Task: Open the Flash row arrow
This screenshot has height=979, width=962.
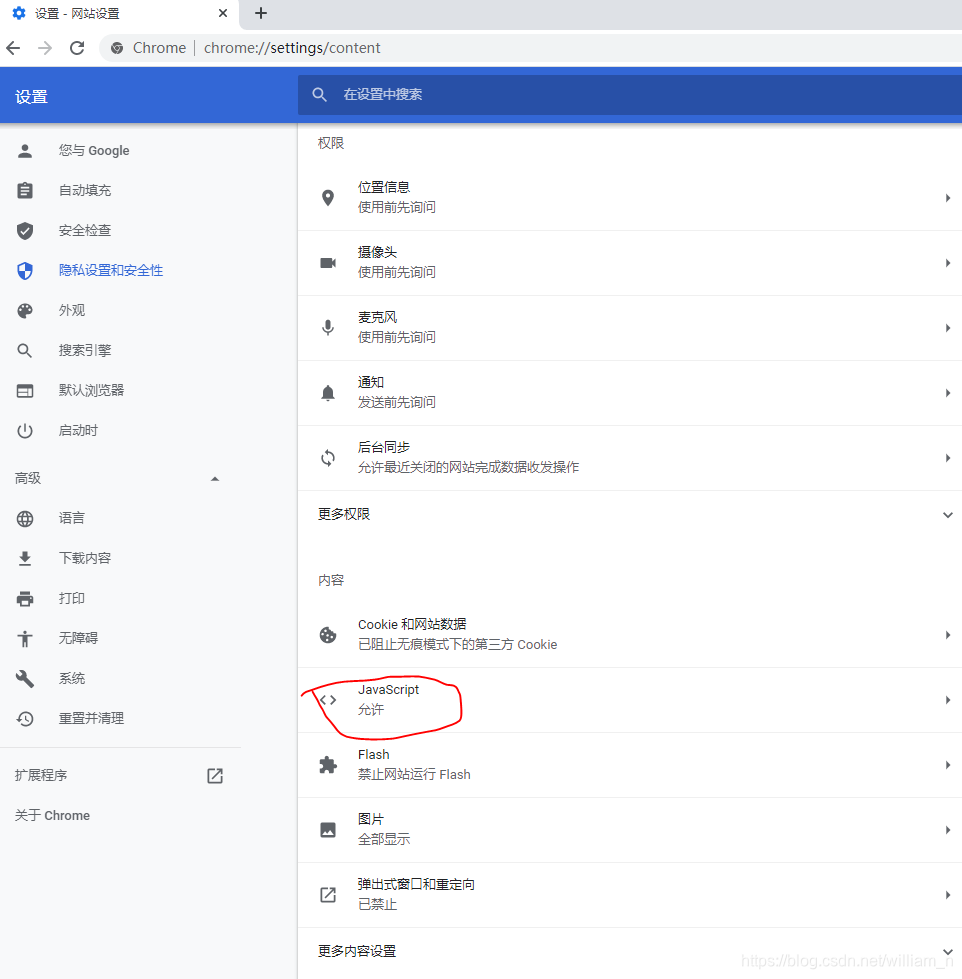Action: pyautogui.click(x=948, y=765)
